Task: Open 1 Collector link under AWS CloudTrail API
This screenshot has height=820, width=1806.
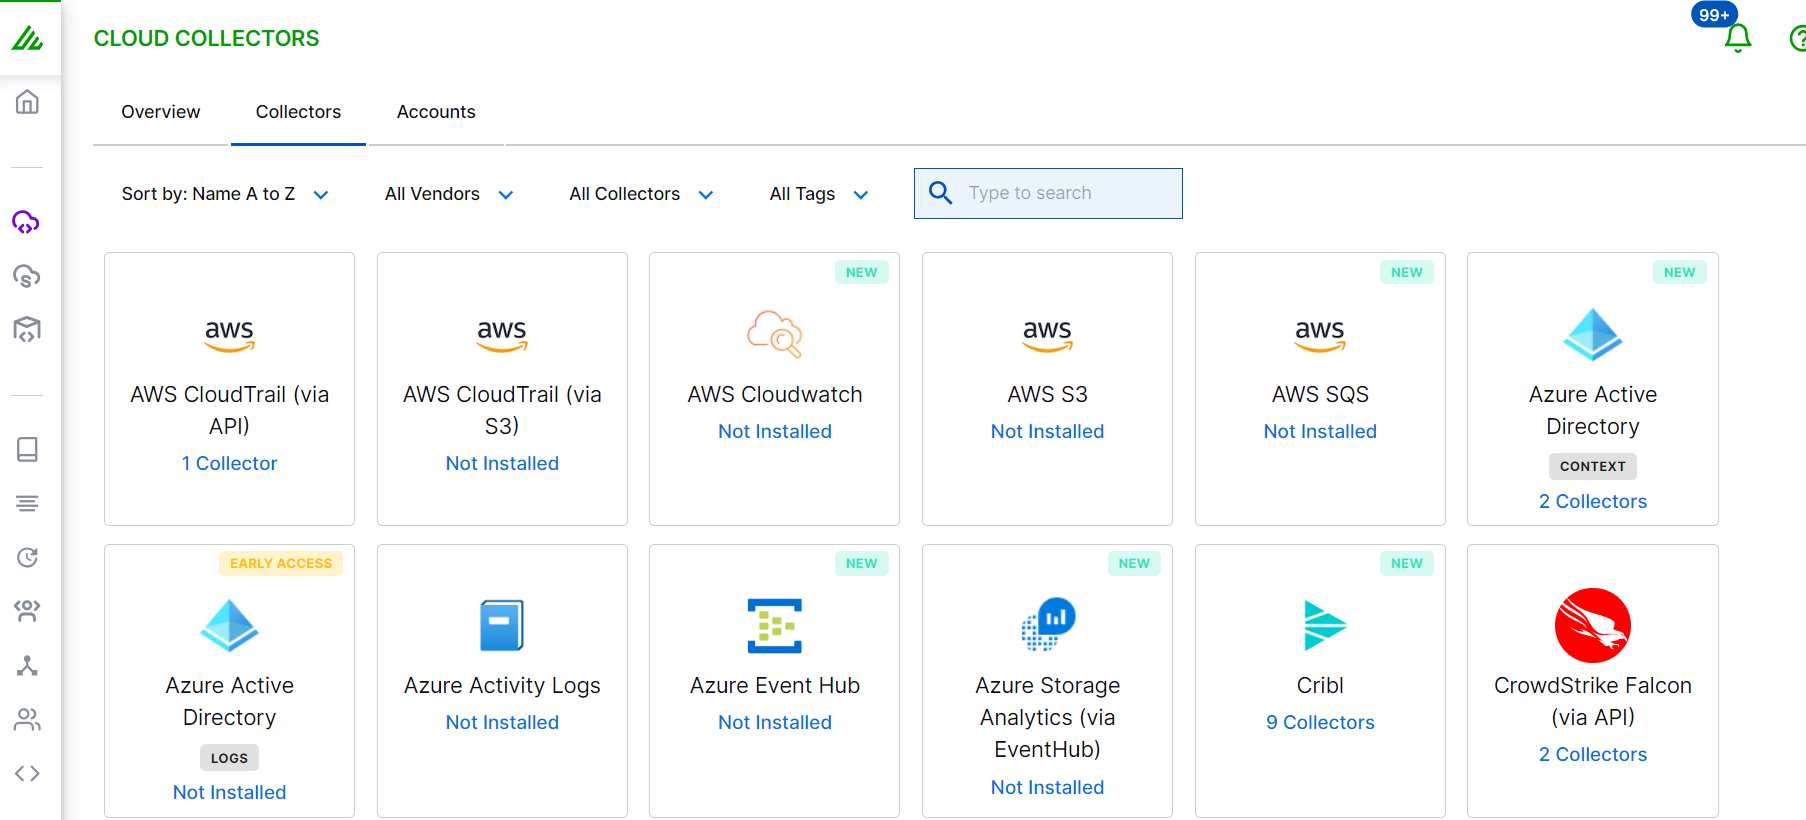Action: pos(229,463)
